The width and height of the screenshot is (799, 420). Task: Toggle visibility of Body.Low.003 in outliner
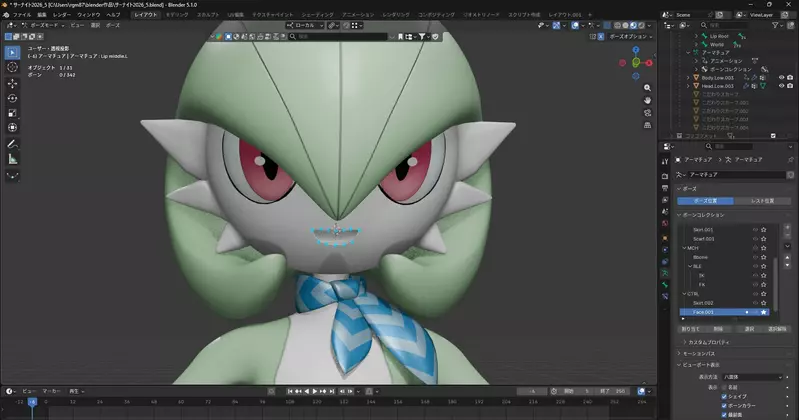click(x=781, y=78)
